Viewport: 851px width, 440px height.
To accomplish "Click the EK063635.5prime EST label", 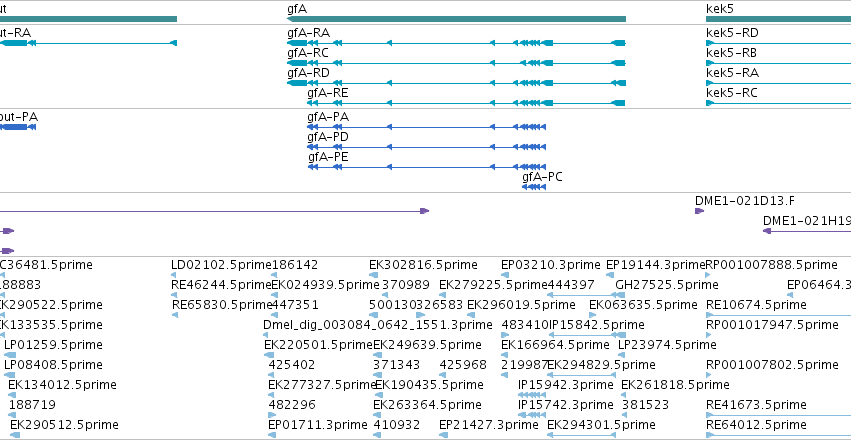I will (x=643, y=305).
